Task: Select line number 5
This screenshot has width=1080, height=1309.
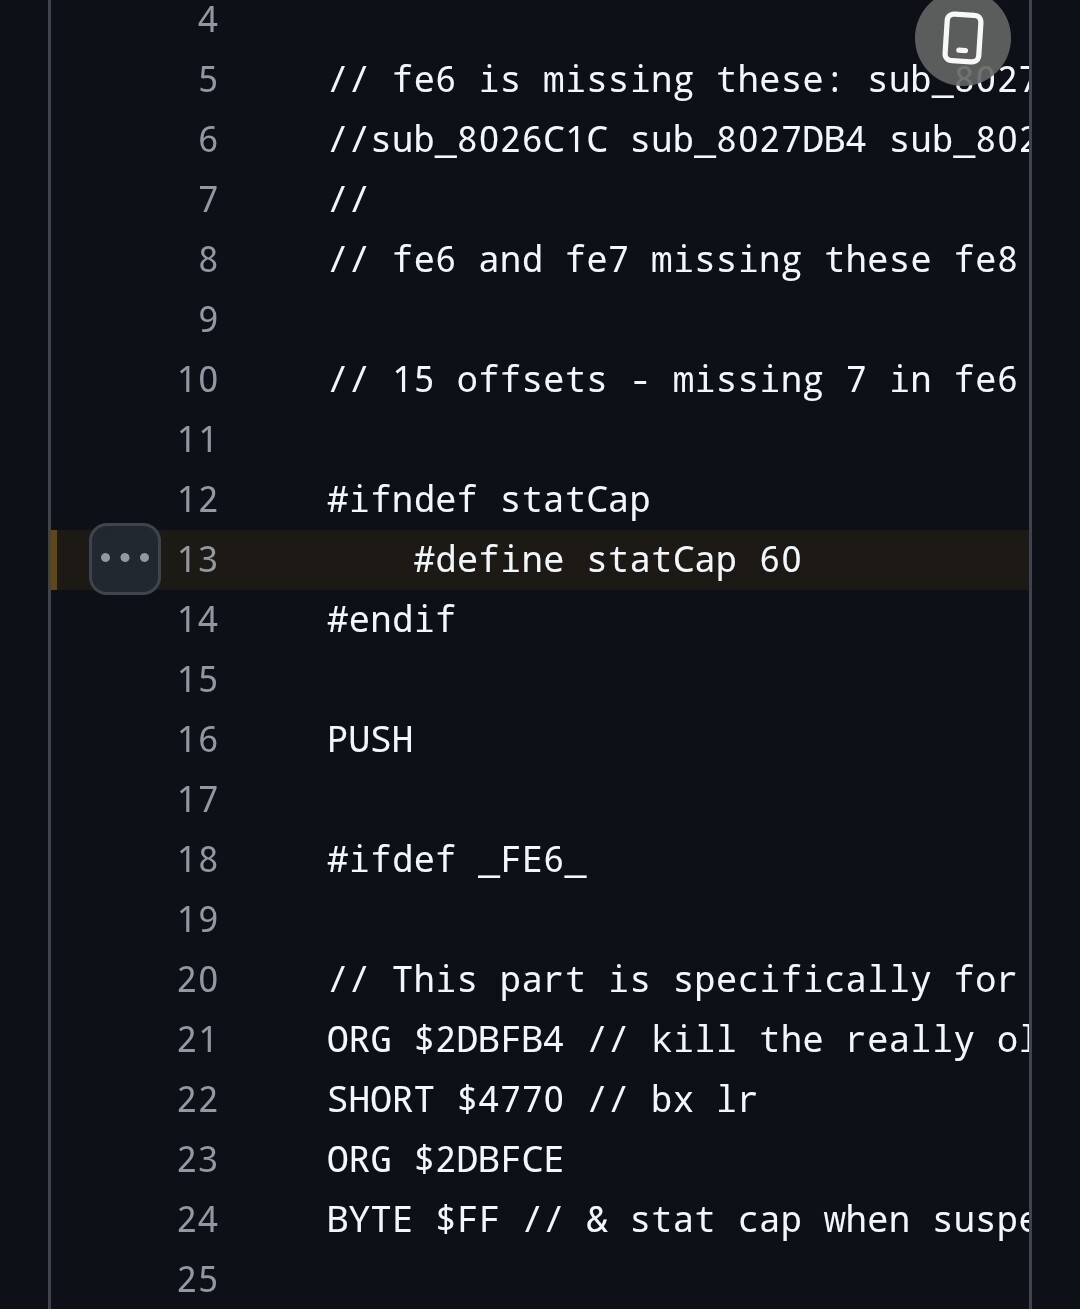Action: point(207,79)
